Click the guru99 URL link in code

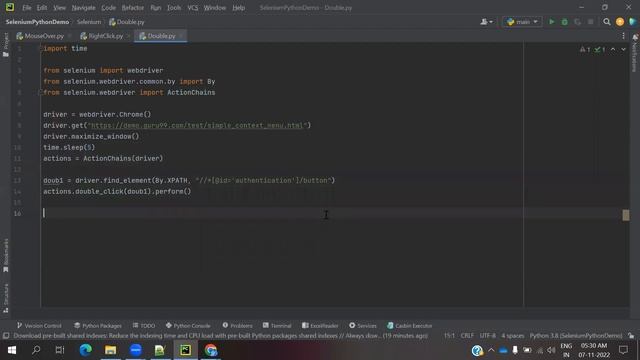click(198, 125)
